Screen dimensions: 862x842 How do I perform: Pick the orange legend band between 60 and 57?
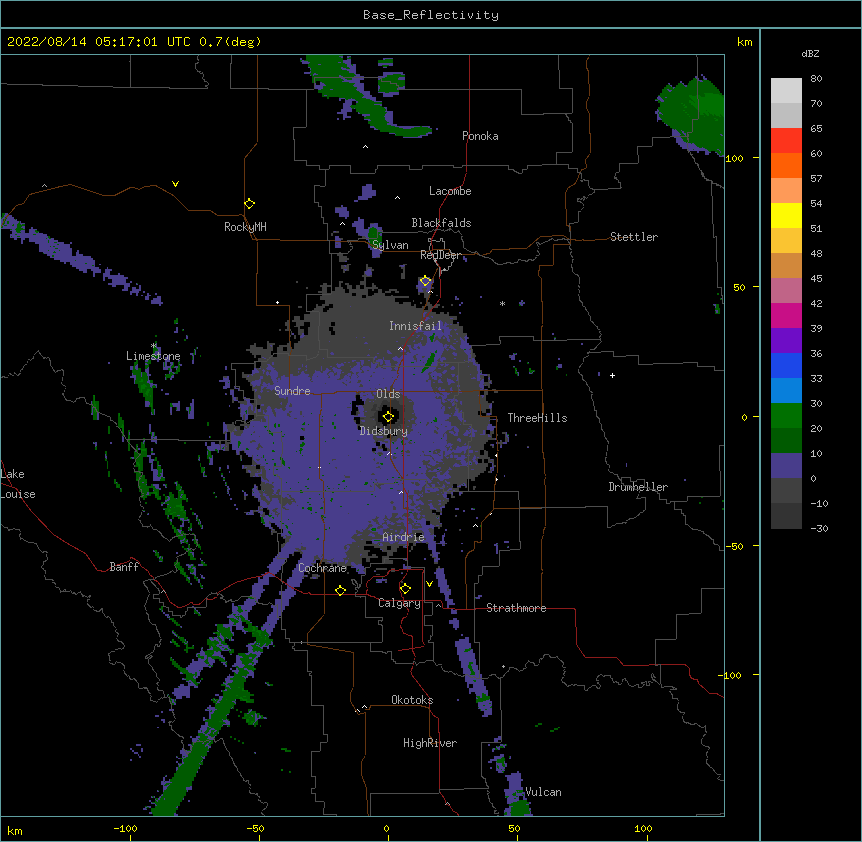[786, 165]
